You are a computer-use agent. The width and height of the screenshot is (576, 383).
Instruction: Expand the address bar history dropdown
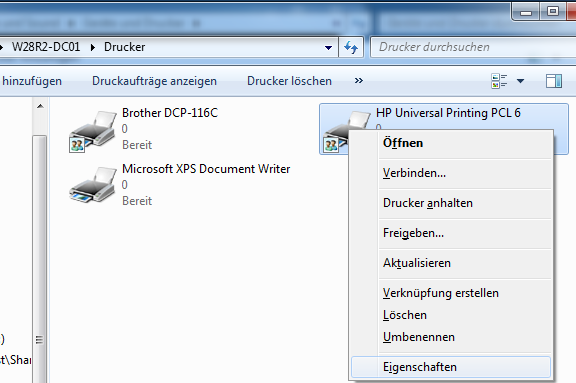coord(328,47)
